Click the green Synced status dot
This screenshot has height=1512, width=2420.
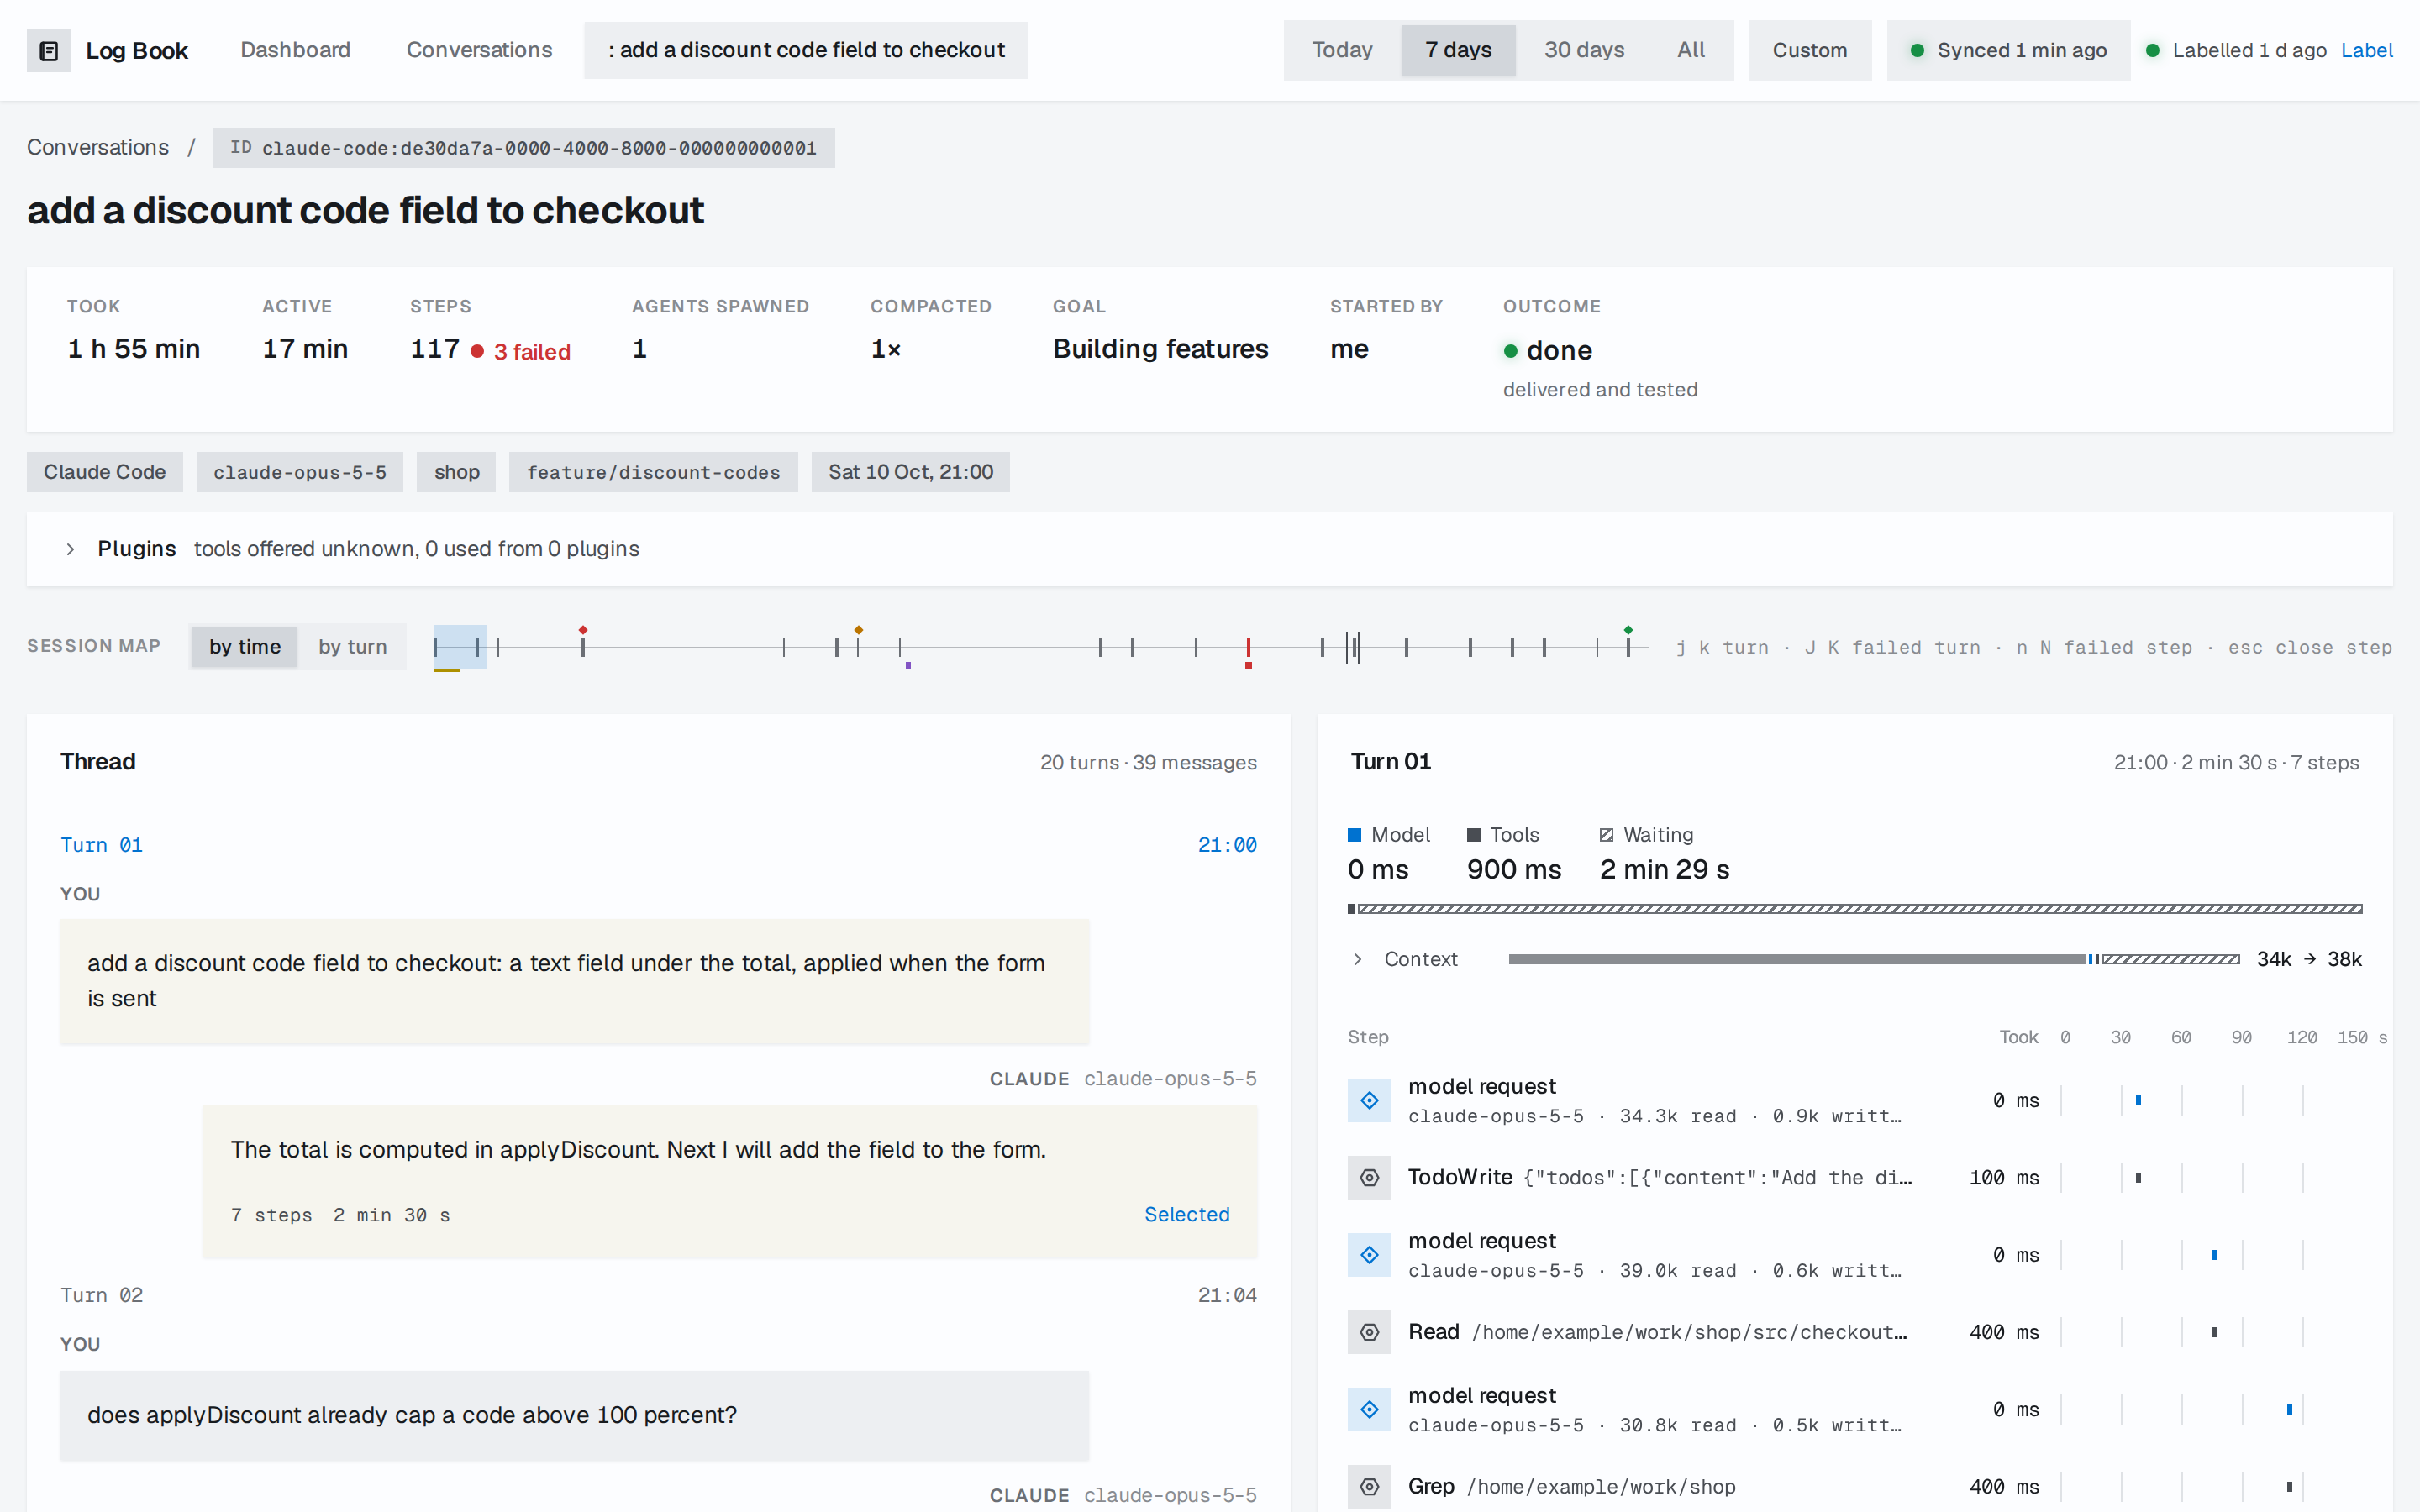tap(1917, 50)
